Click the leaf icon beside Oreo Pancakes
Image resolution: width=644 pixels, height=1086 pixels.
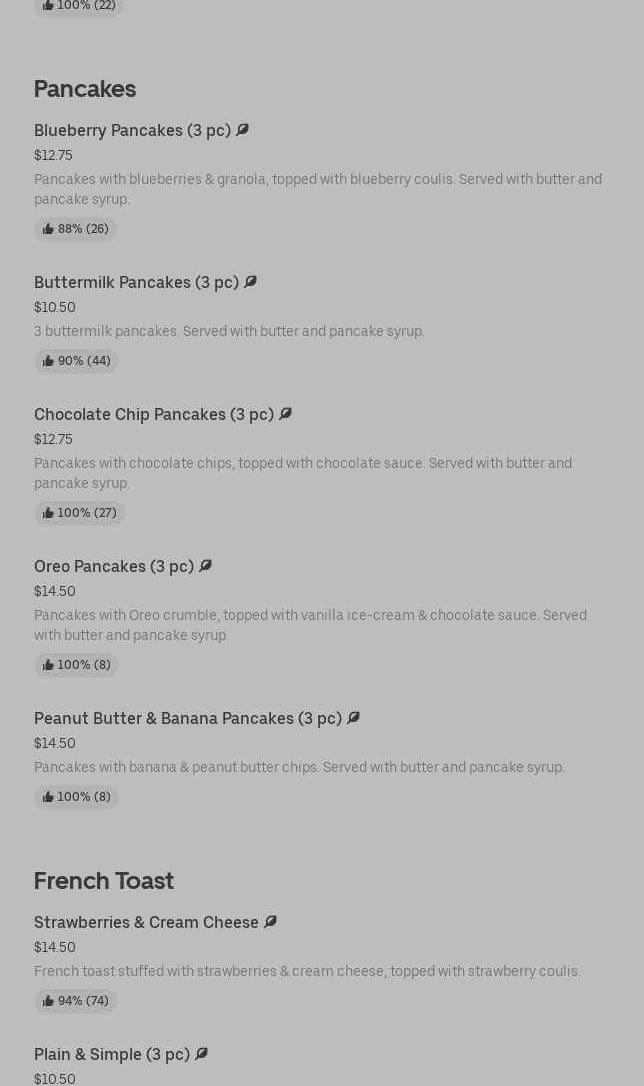[x=205, y=566]
